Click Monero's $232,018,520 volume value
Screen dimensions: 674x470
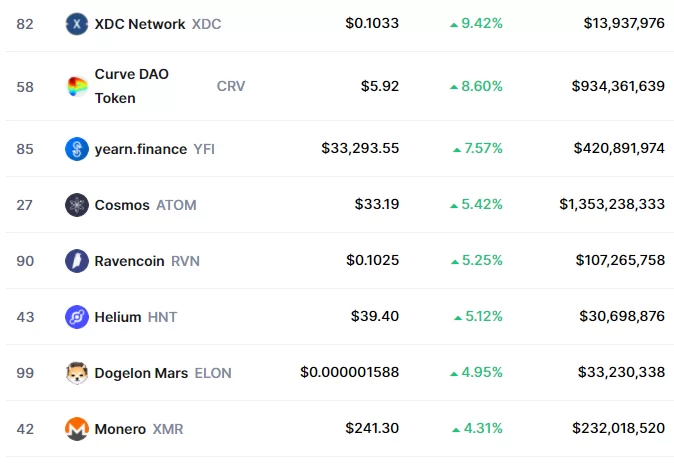tap(618, 429)
